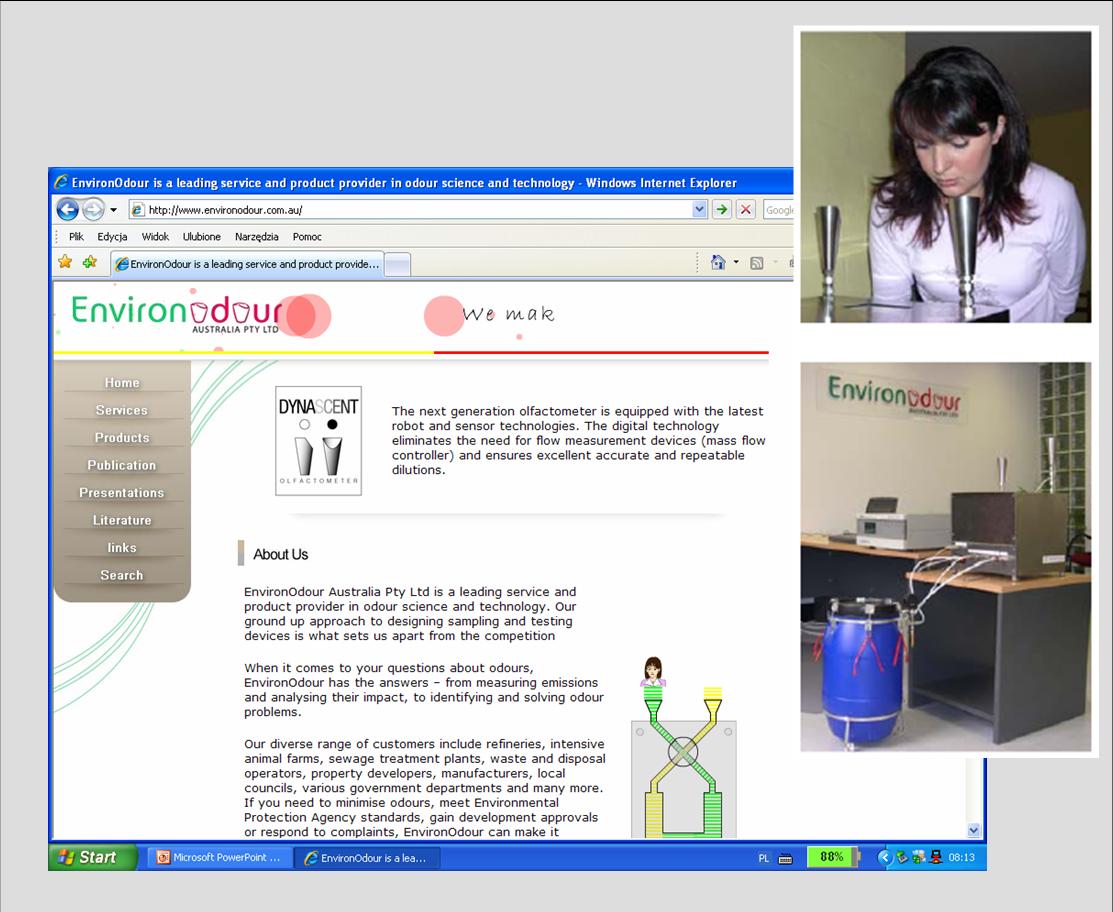Expand the address bar history dropdown

[699, 209]
